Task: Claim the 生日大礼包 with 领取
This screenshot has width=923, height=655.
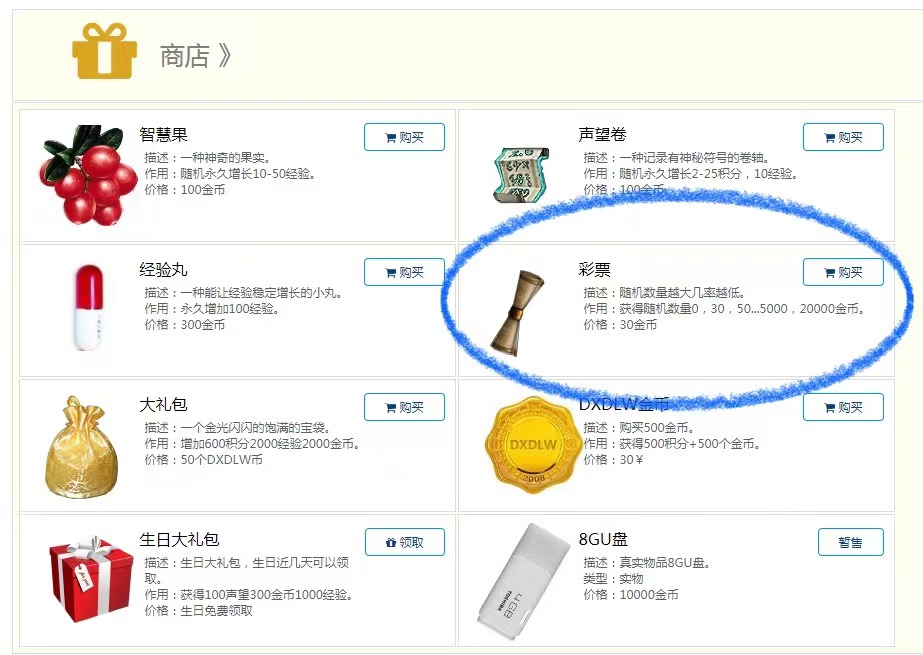Action: [x=404, y=542]
